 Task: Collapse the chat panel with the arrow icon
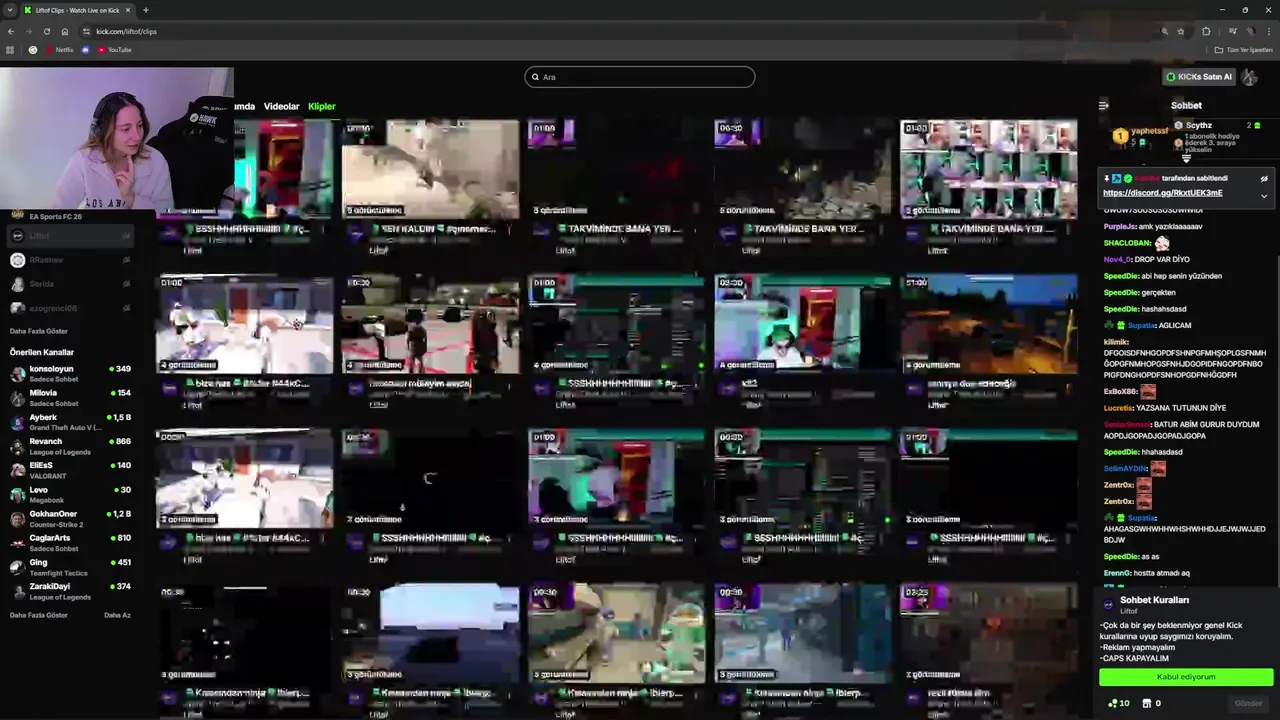pos(1103,105)
